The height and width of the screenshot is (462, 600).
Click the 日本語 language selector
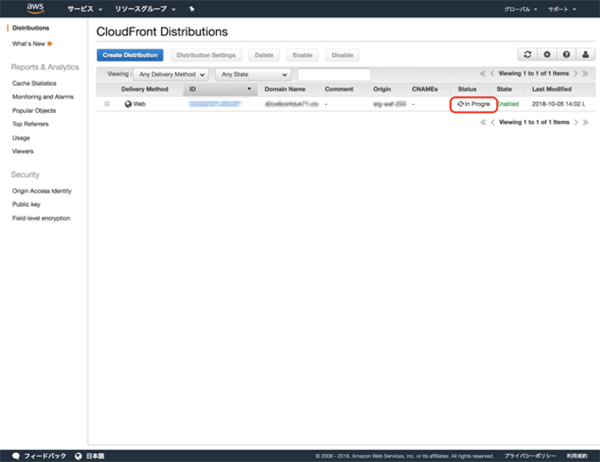pyautogui.click(x=95, y=456)
